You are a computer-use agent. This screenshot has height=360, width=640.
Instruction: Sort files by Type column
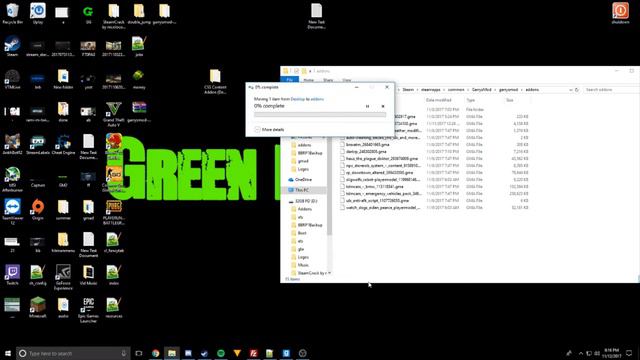[471, 100]
